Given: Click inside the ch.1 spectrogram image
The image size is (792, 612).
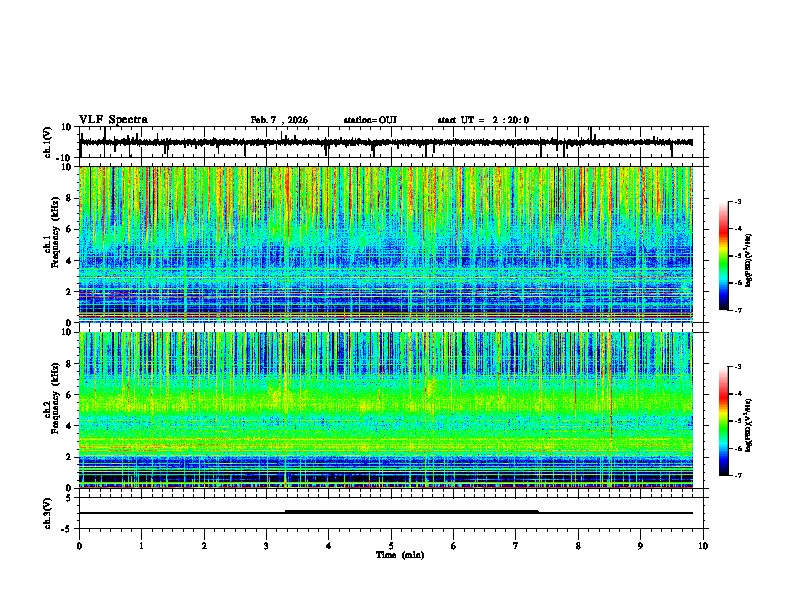Looking at the screenshot, I should 386,244.
